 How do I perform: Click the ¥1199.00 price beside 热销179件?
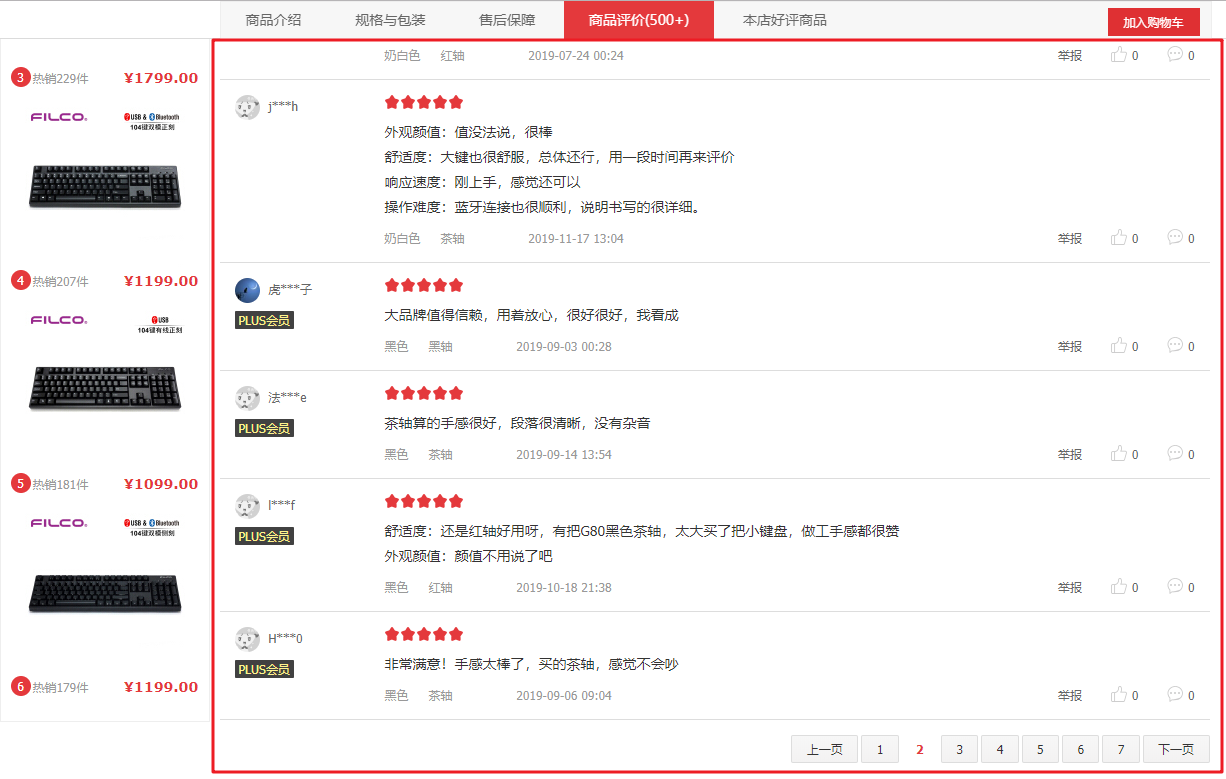point(161,687)
